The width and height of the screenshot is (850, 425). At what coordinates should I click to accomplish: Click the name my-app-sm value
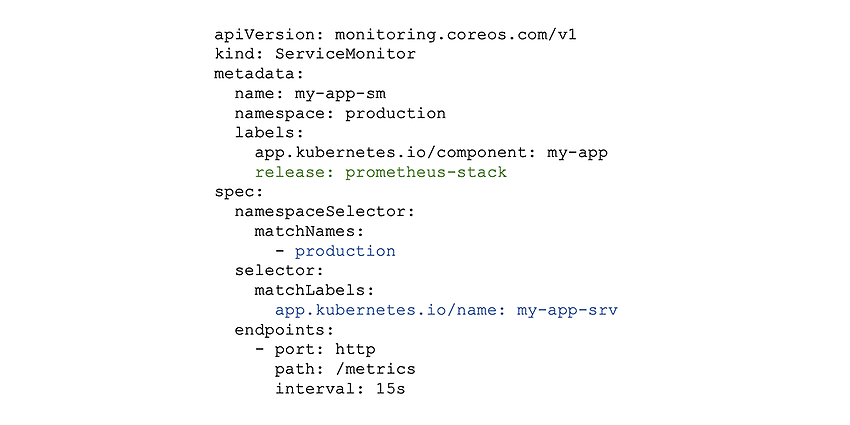click(x=340, y=94)
